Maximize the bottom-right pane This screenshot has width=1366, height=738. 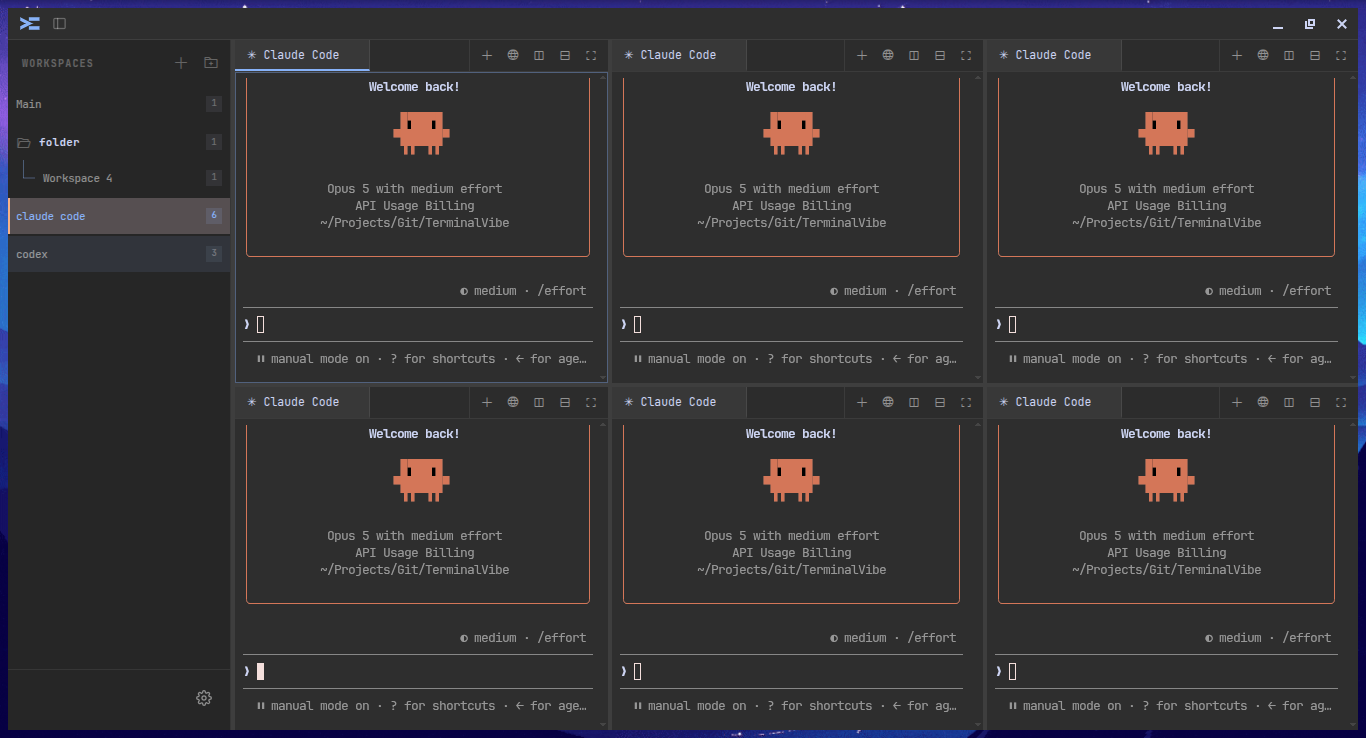[x=1341, y=402]
